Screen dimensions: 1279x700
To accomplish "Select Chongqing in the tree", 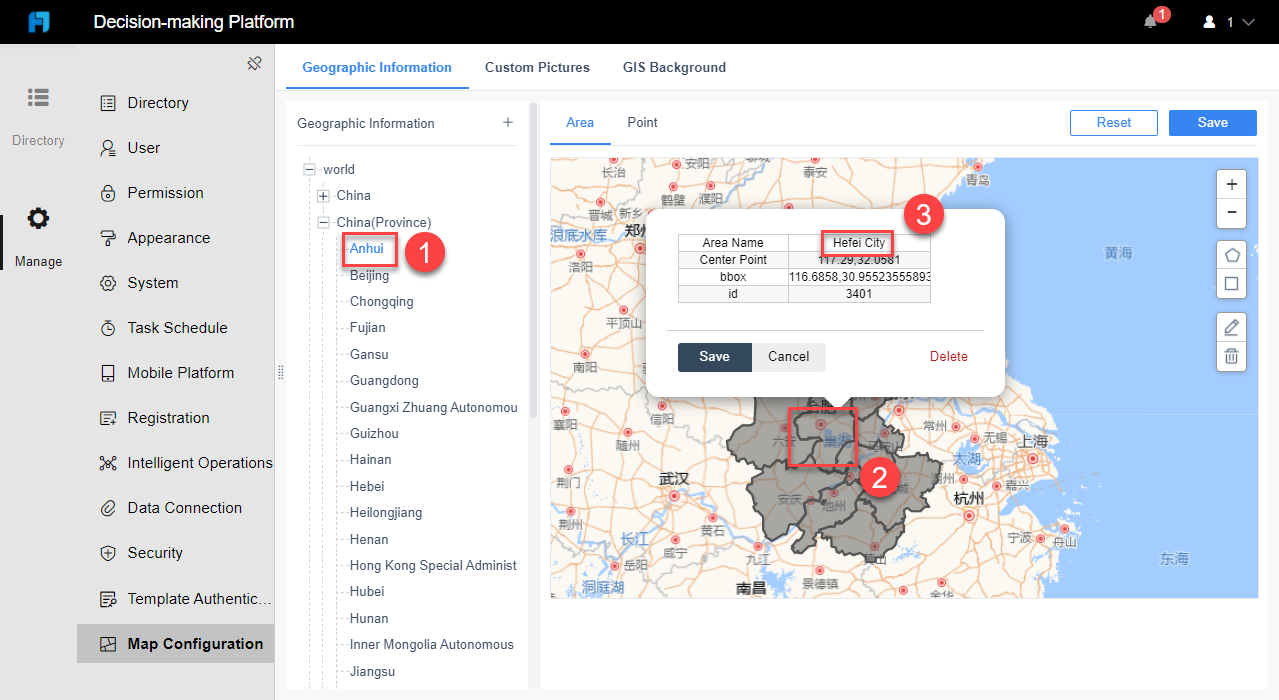I will pyautogui.click(x=382, y=301).
